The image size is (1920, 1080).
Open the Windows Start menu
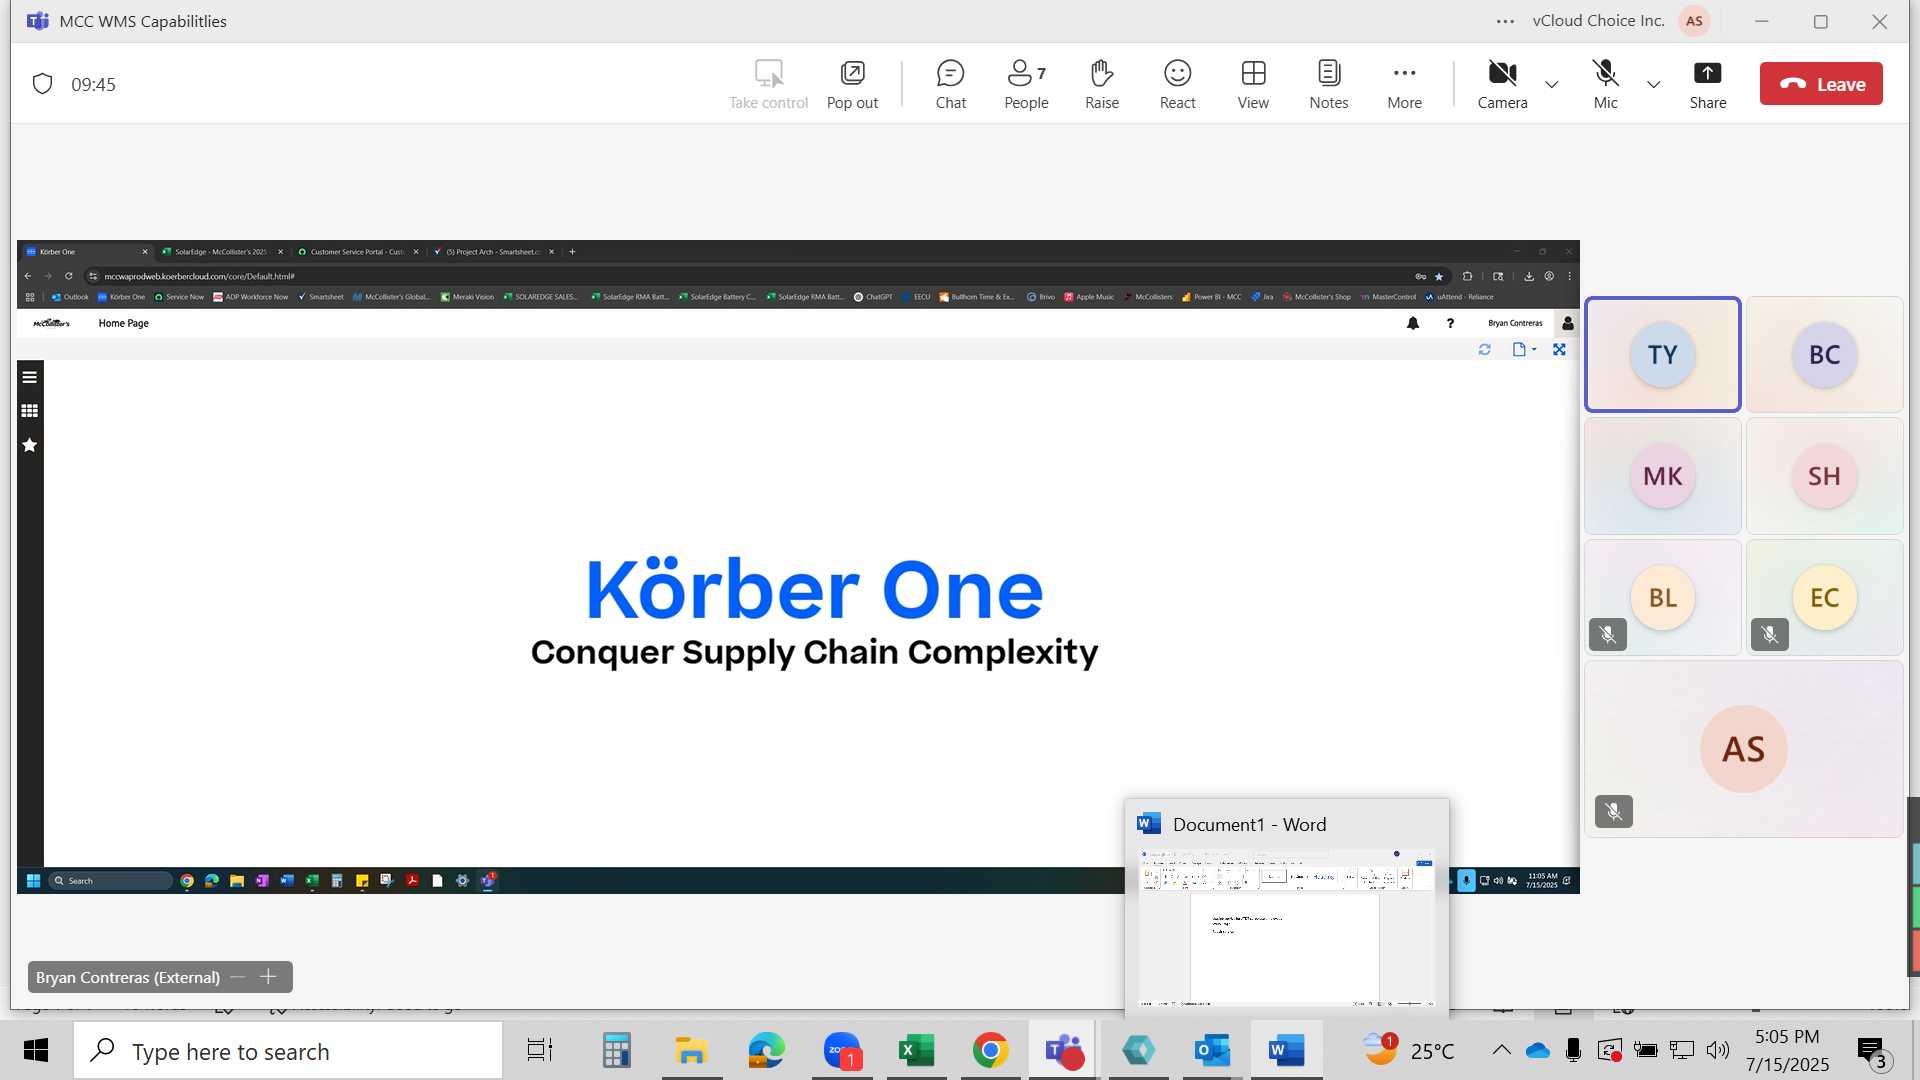pos(36,1050)
